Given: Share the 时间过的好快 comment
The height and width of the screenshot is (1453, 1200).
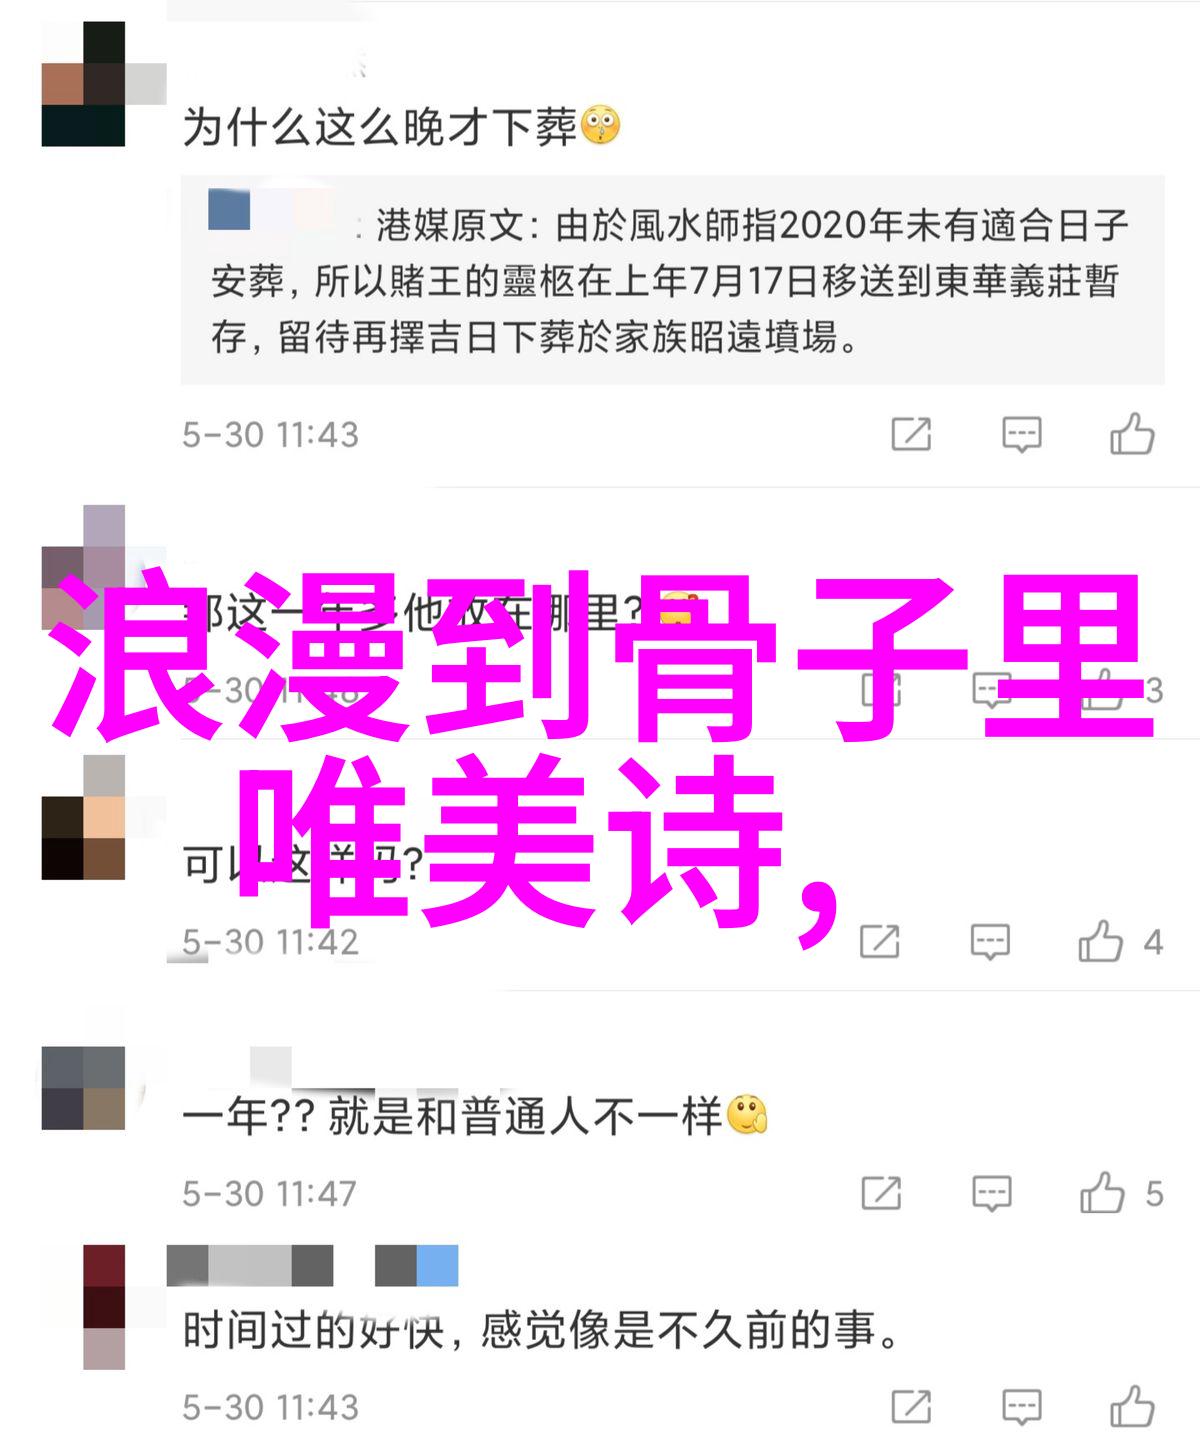Looking at the screenshot, I should pos(911,1408).
